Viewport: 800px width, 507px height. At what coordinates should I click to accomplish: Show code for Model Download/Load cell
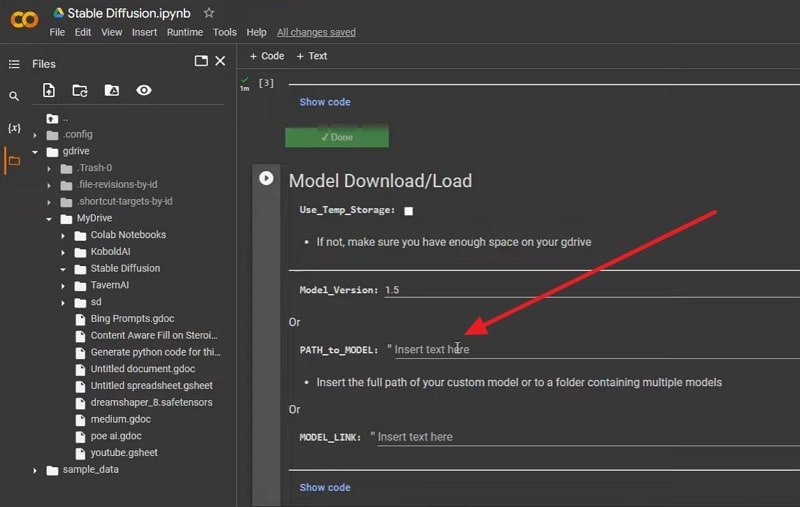325,487
